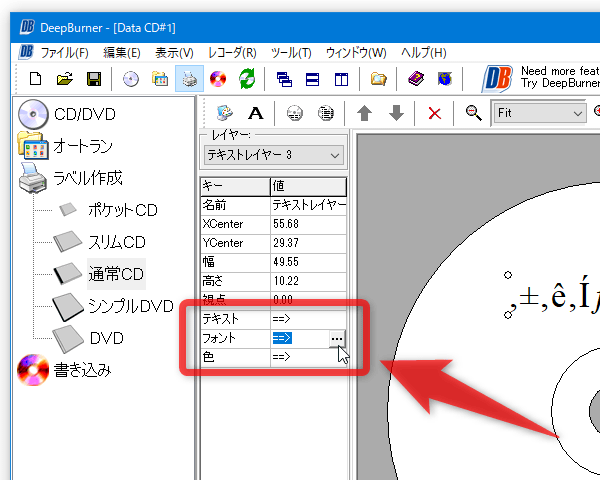Open the ヘルプ(H) menu
The image size is (600, 480).
click(x=424, y=53)
